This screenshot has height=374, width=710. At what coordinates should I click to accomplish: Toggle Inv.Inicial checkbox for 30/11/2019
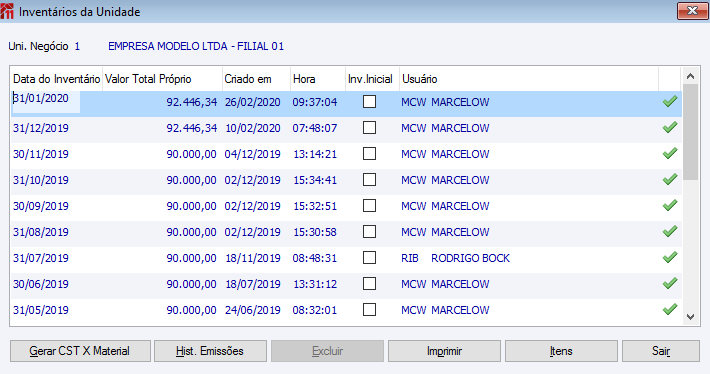tap(369, 154)
